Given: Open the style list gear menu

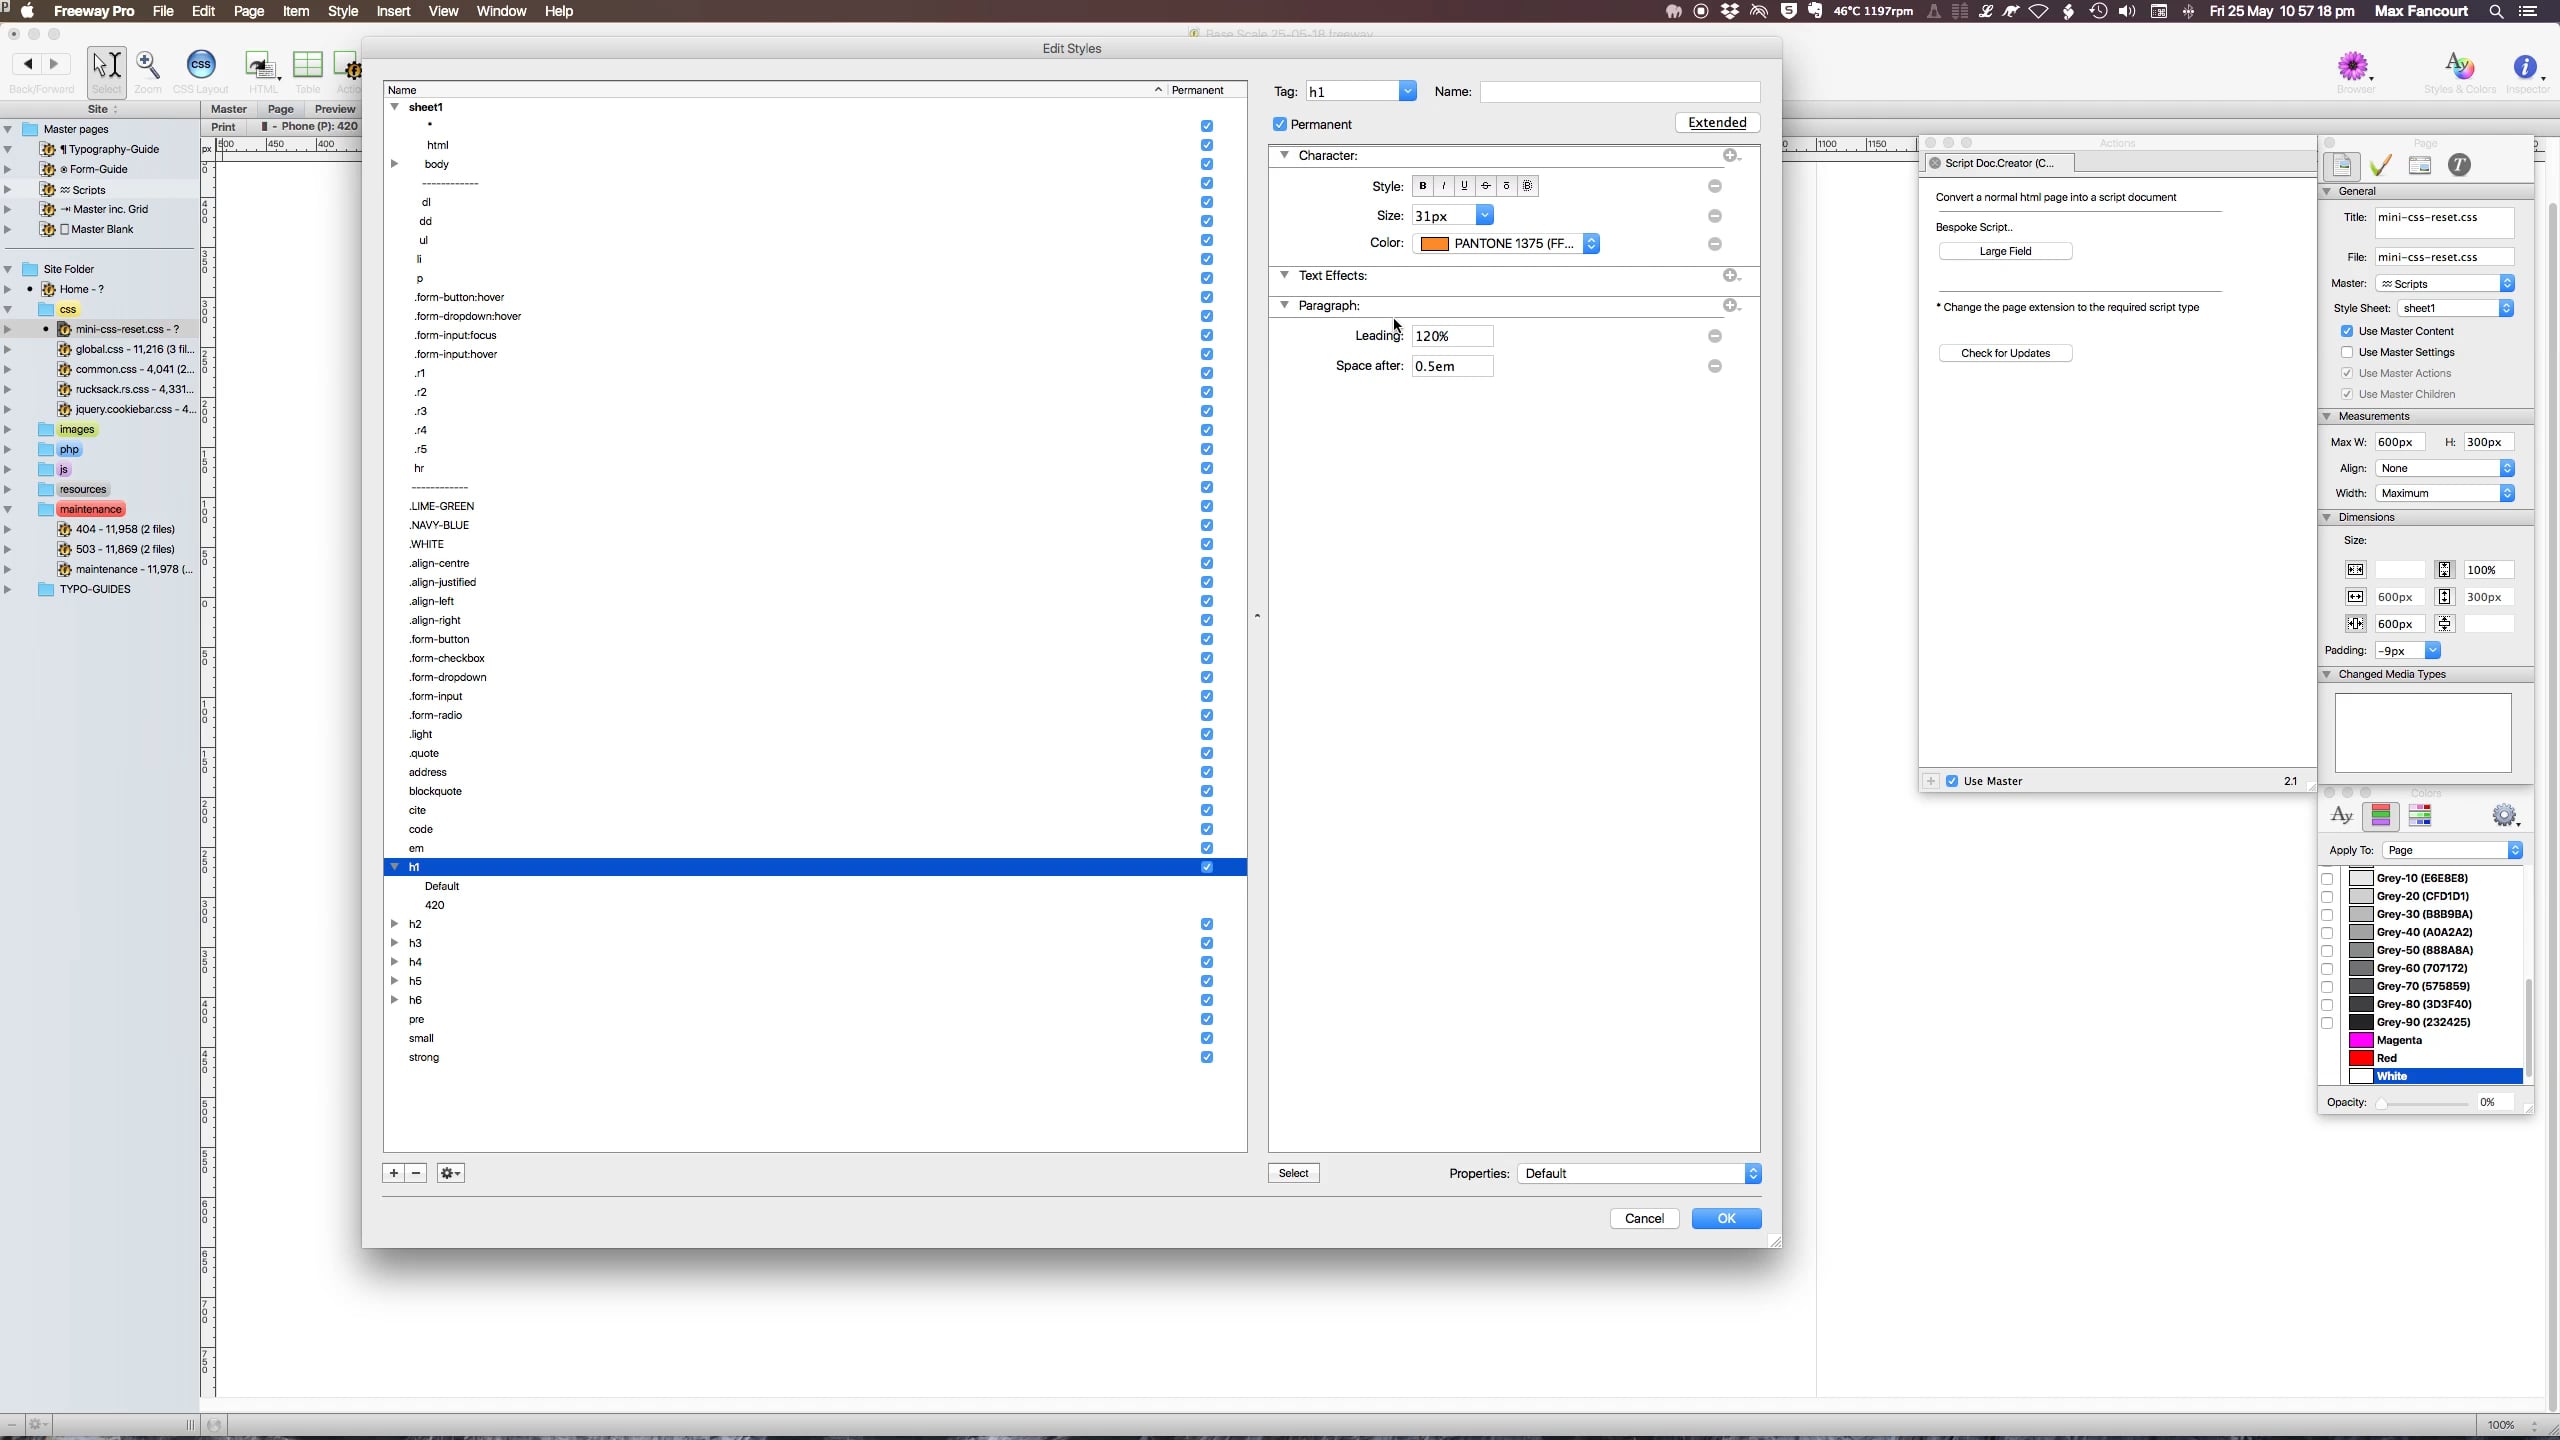Looking at the screenshot, I should pyautogui.click(x=450, y=1173).
